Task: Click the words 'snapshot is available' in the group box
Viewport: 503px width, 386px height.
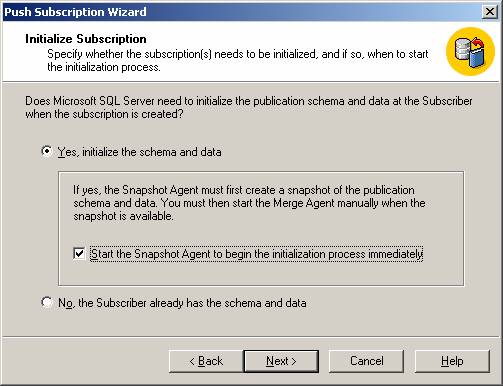Action: tap(123, 216)
